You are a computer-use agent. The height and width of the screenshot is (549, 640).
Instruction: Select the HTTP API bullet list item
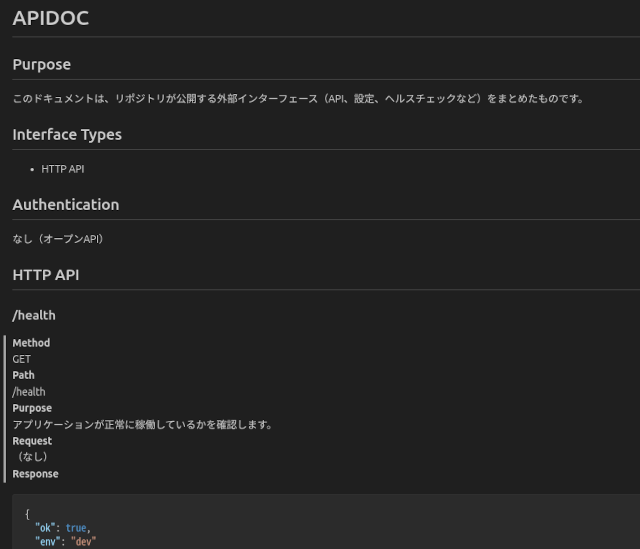point(63,169)
